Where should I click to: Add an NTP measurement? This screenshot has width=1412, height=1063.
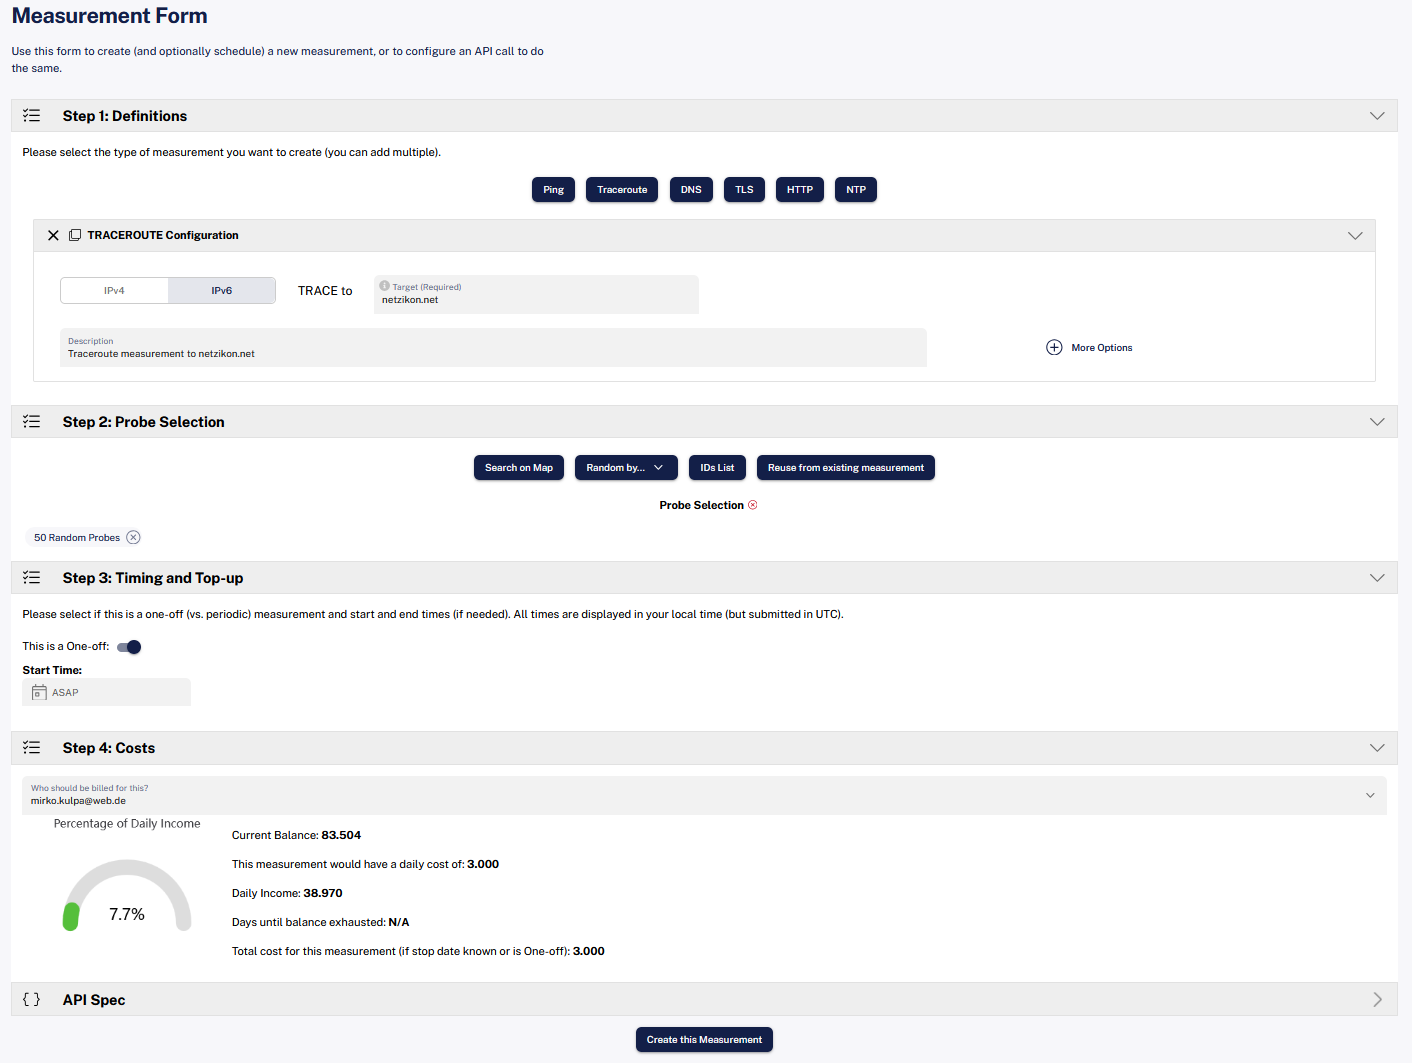click(856, 190)
